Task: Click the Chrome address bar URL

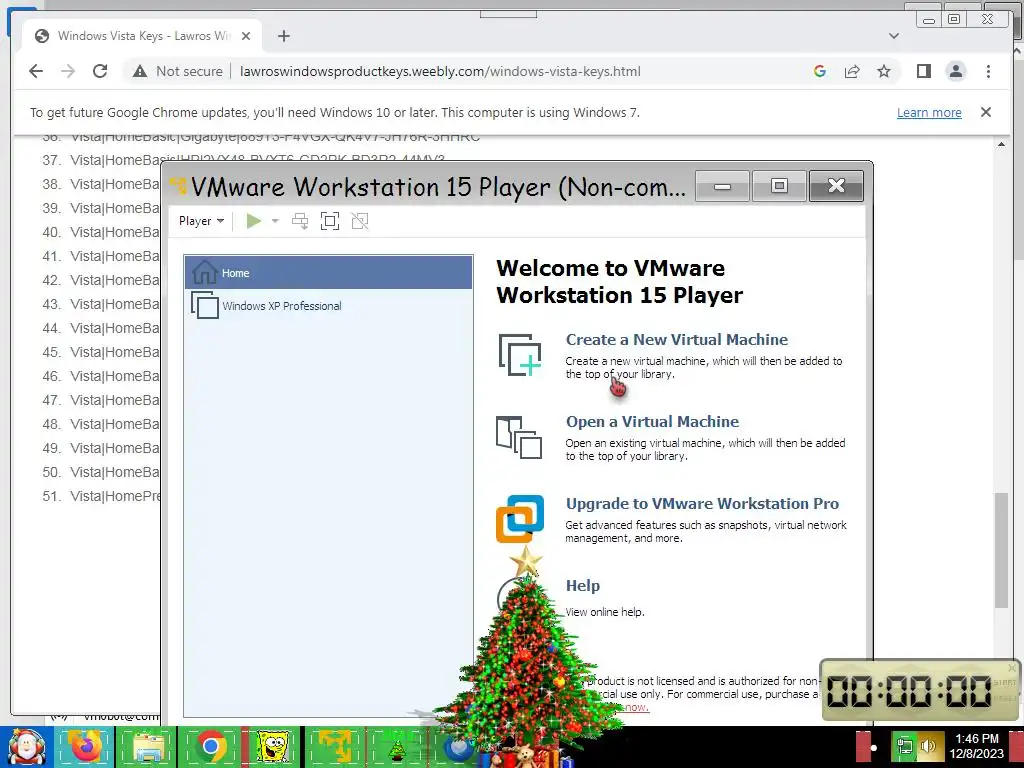Action: point(440,71)
